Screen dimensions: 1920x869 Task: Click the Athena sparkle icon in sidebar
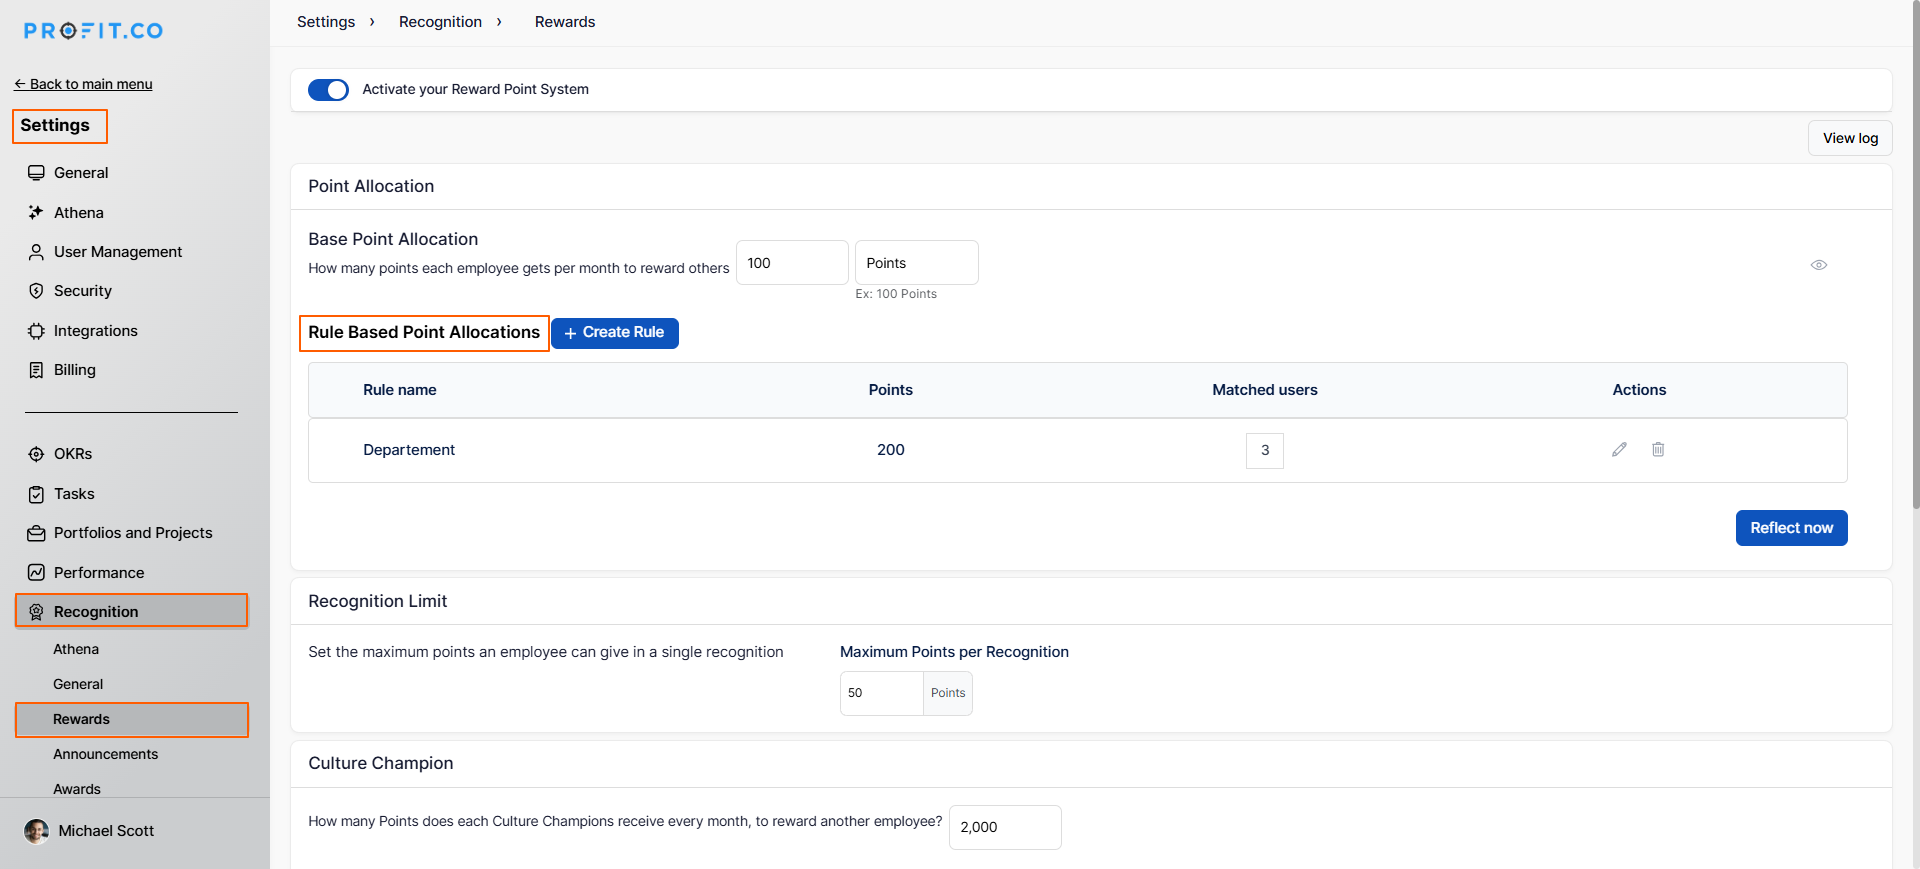click(x=36, y=213)
